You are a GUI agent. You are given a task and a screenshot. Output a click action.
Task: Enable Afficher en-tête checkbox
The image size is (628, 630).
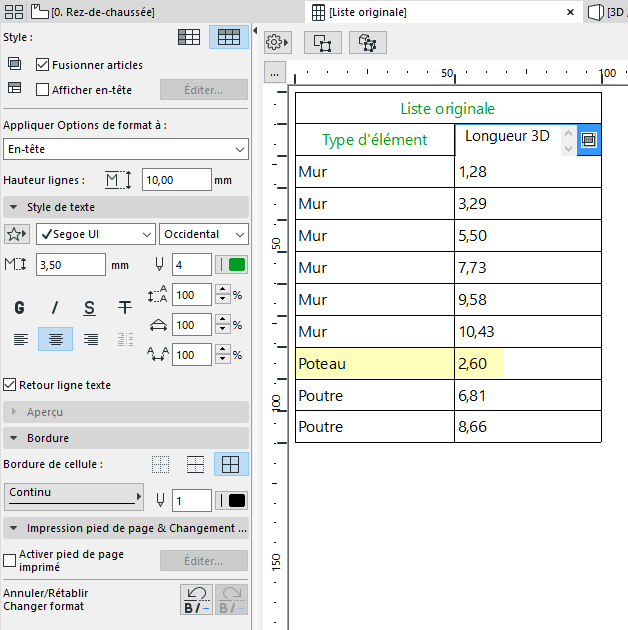point(42,89)
